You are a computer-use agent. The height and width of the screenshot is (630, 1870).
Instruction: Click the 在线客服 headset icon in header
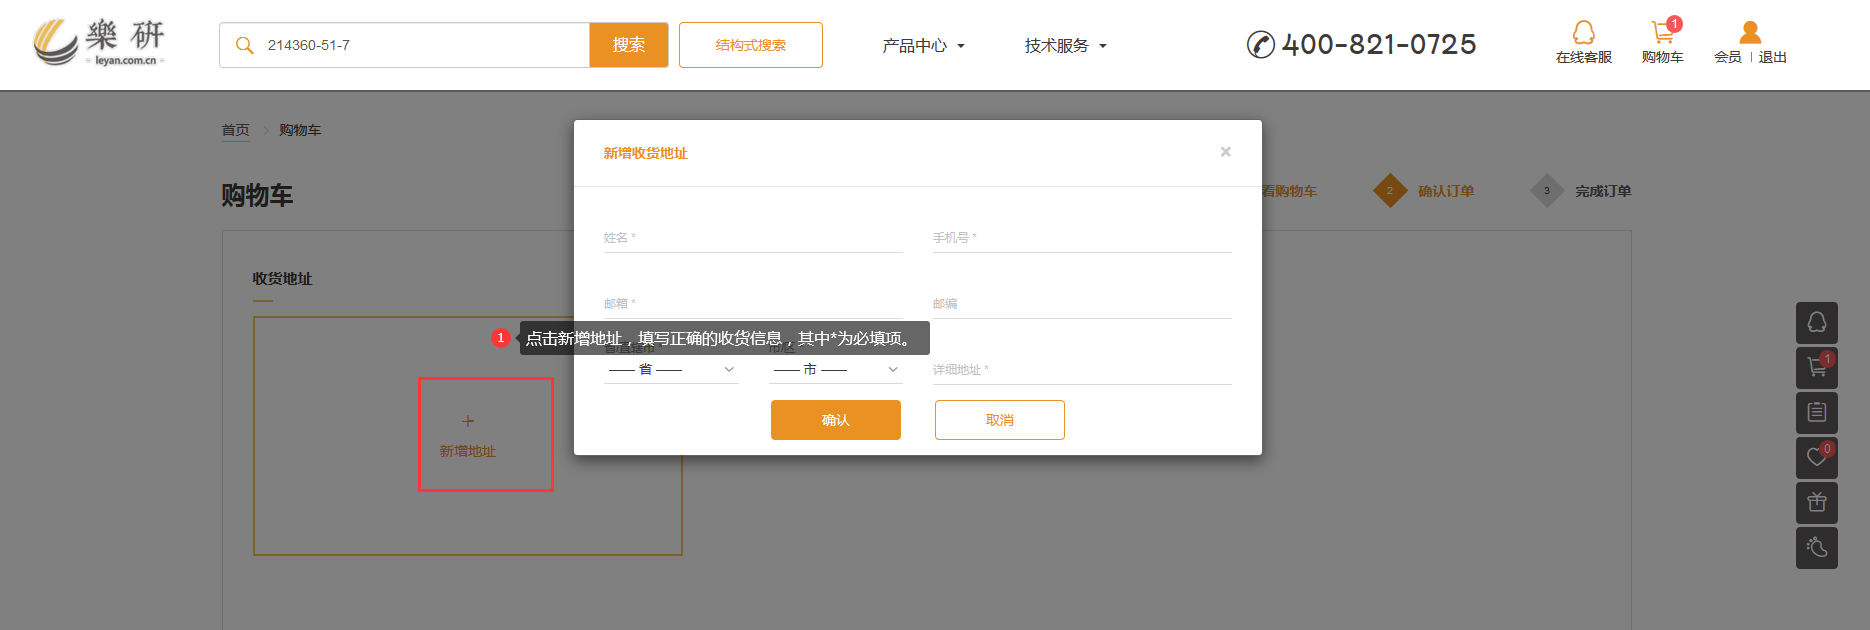point(1583,33)
